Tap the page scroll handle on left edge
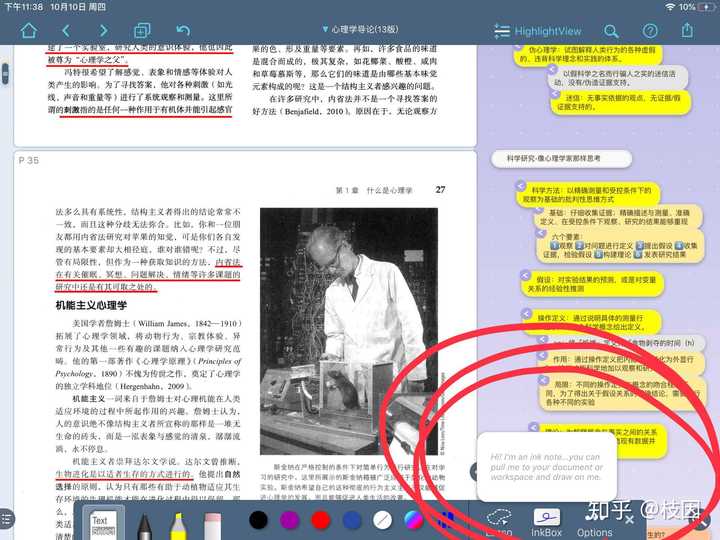Viewport: 720px width, 540px height. pyautogui.click(x=5, y=73)
